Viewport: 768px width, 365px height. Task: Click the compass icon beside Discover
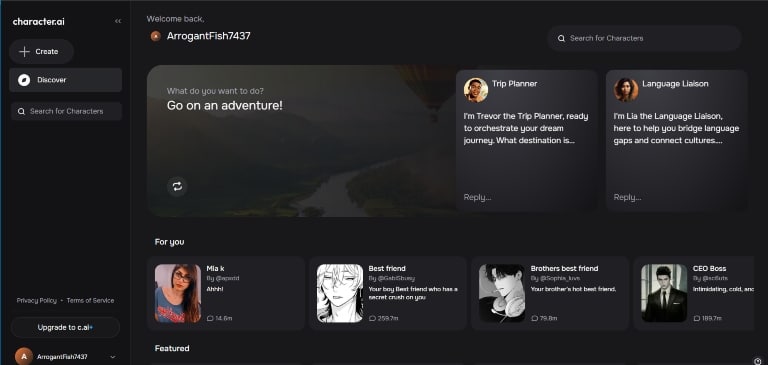24,80
